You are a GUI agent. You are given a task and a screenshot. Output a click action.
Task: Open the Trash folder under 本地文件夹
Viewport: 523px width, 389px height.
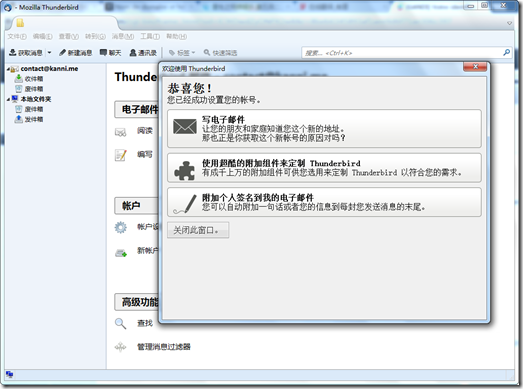coord(34,109)
